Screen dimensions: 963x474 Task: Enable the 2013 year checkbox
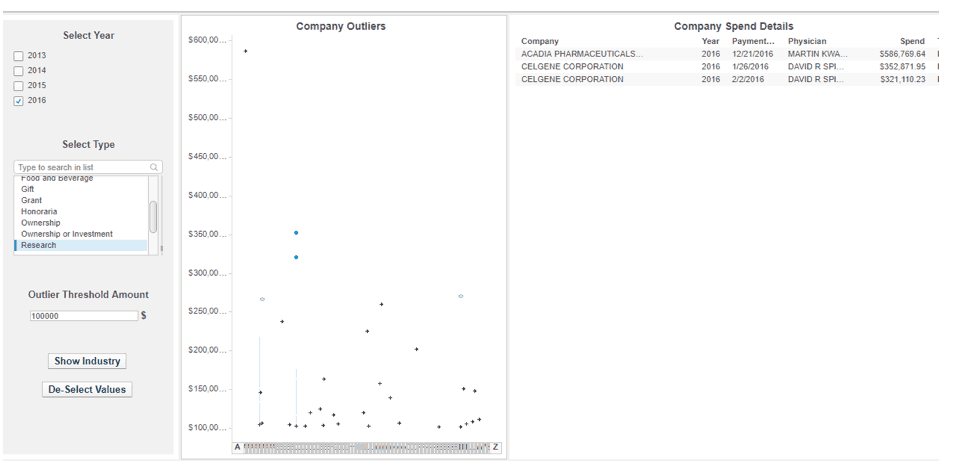(18, 56)
